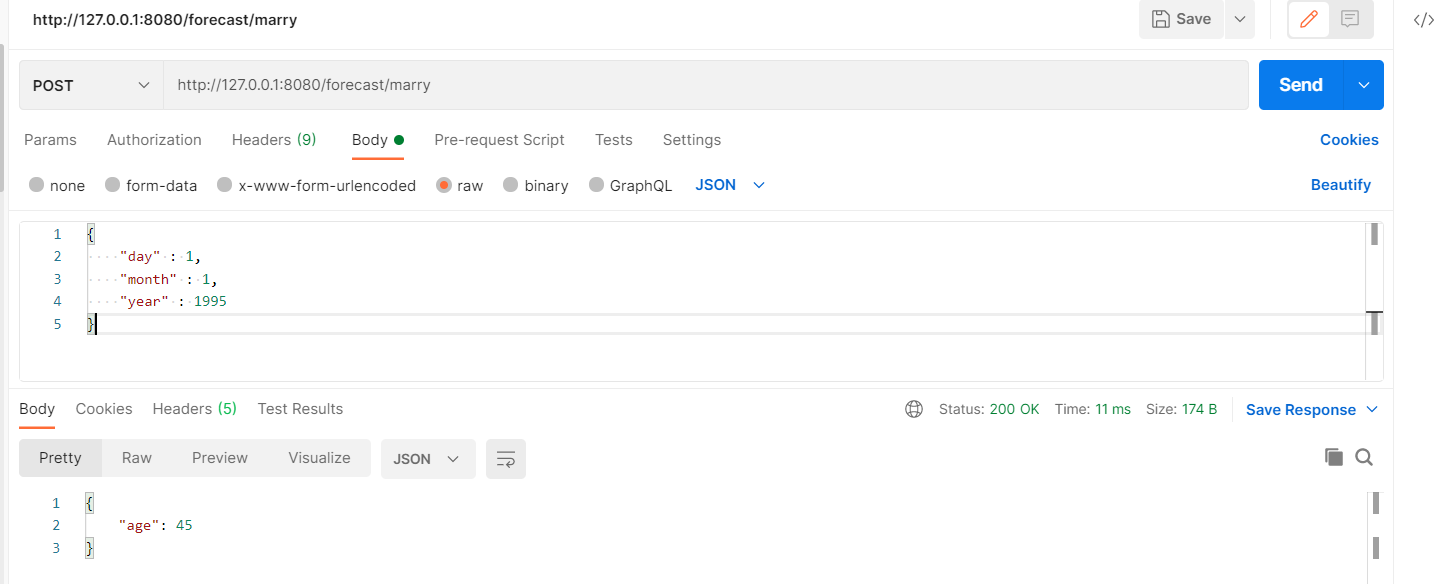The height and width of the screenshot is (584, 1454).
Task: Select the GraphQL body type
Action: (x=630, y=185)
